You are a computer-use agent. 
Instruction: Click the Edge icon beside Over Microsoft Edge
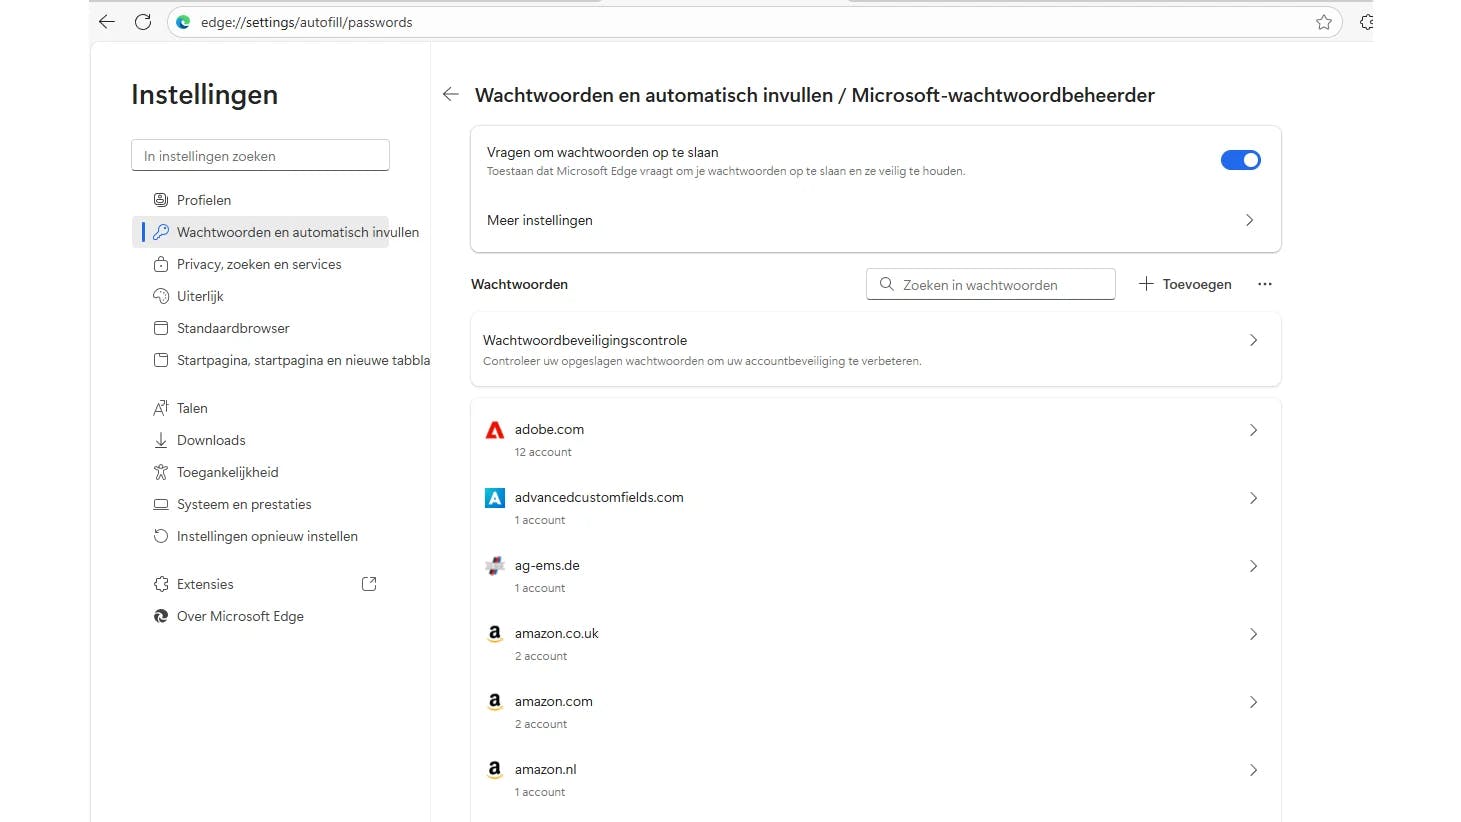(x=160, y=616)
